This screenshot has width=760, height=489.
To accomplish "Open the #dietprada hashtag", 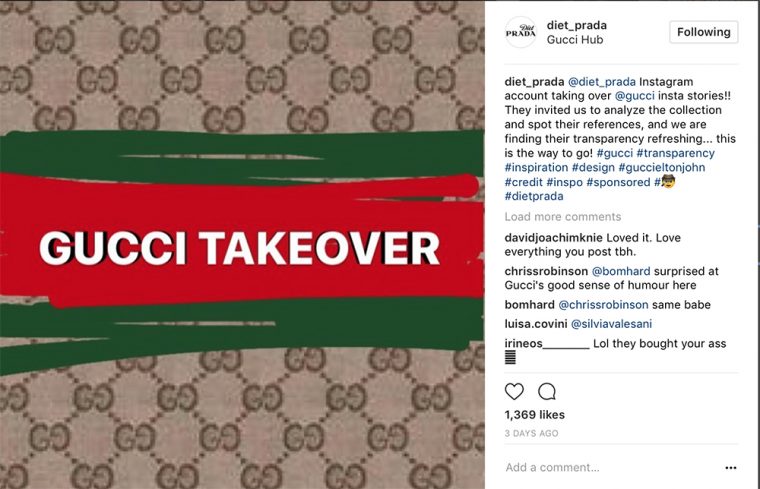I will [534, 196].
